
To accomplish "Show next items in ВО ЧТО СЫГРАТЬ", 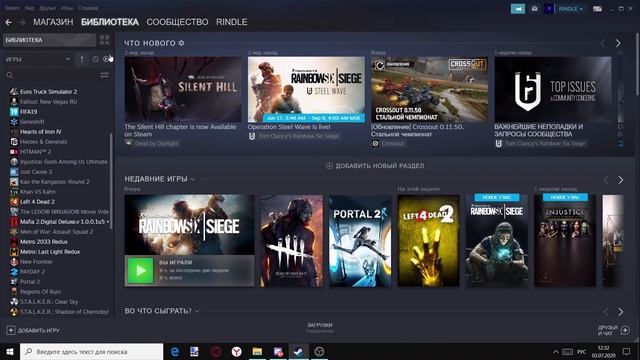I will tap(620, 312).
